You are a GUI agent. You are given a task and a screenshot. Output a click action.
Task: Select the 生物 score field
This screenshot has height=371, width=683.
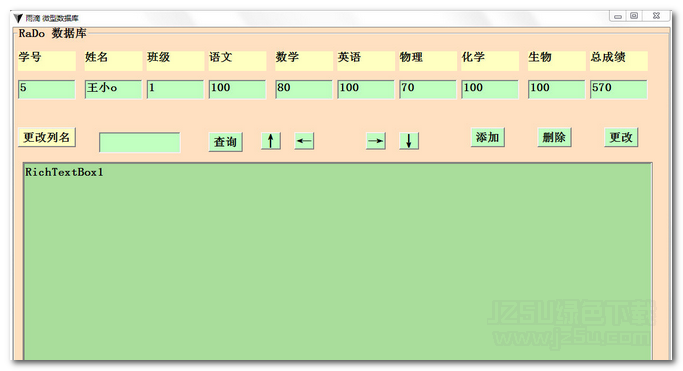(557, 89)
